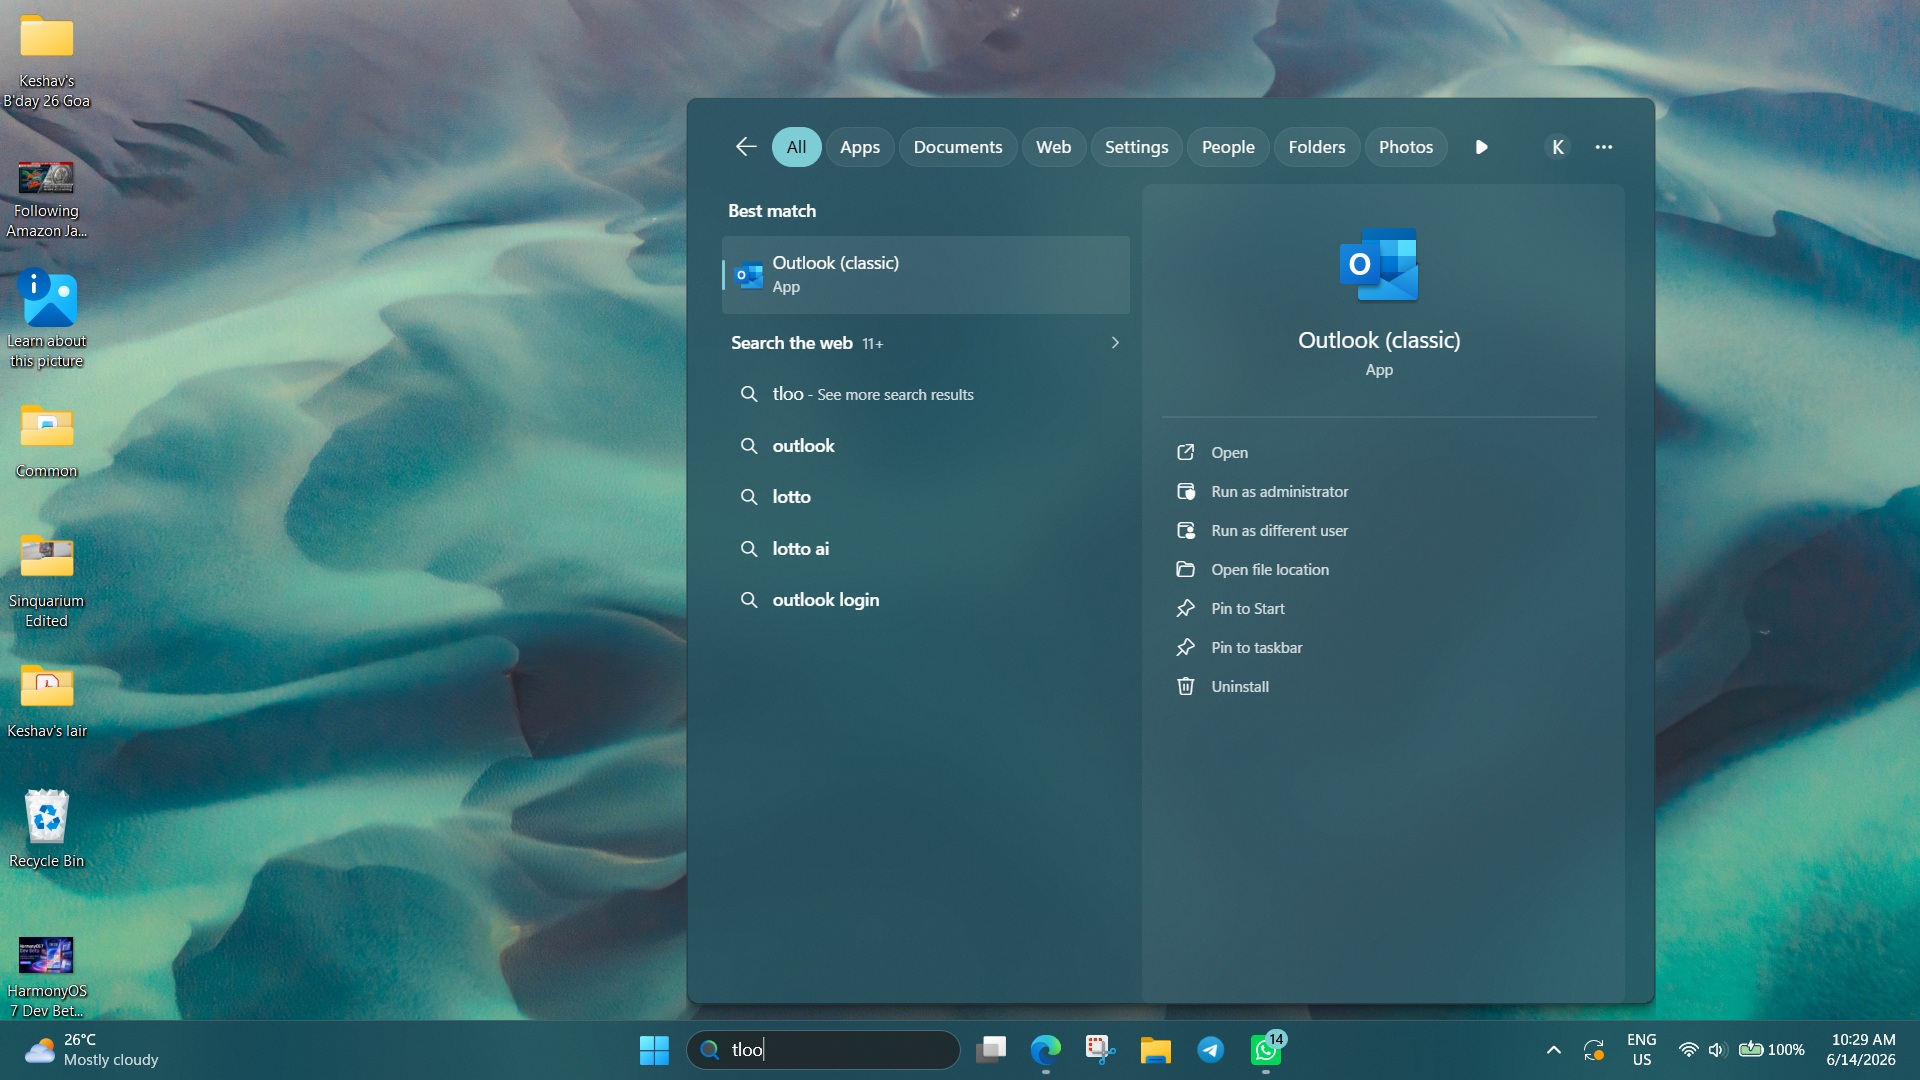Switch to the Settings filter tab
This screenshot has height=1080, width=1920.
[x=1136, y=147]
